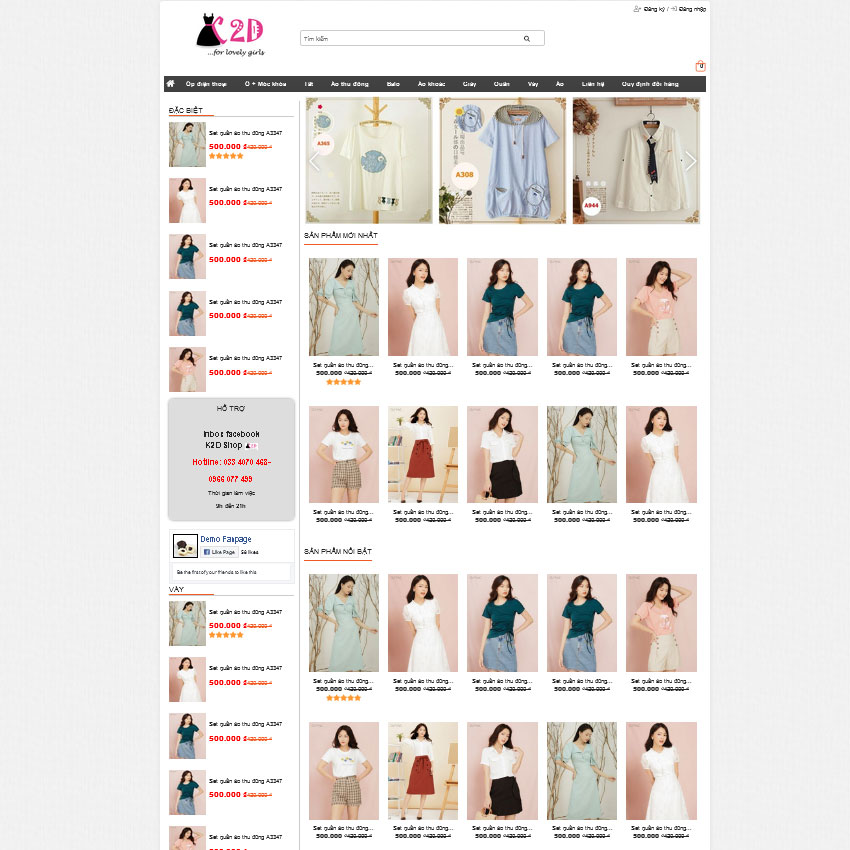
Task: Open the Áo thu đông menu
Action: pyautogui.click(x=350, y=84)
